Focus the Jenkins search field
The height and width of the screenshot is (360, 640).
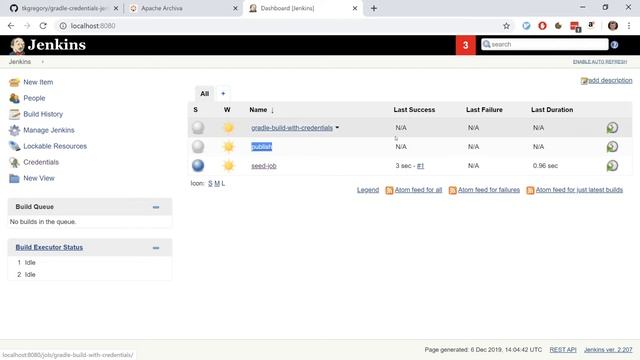pyautogui.click(x=544, y=44)
